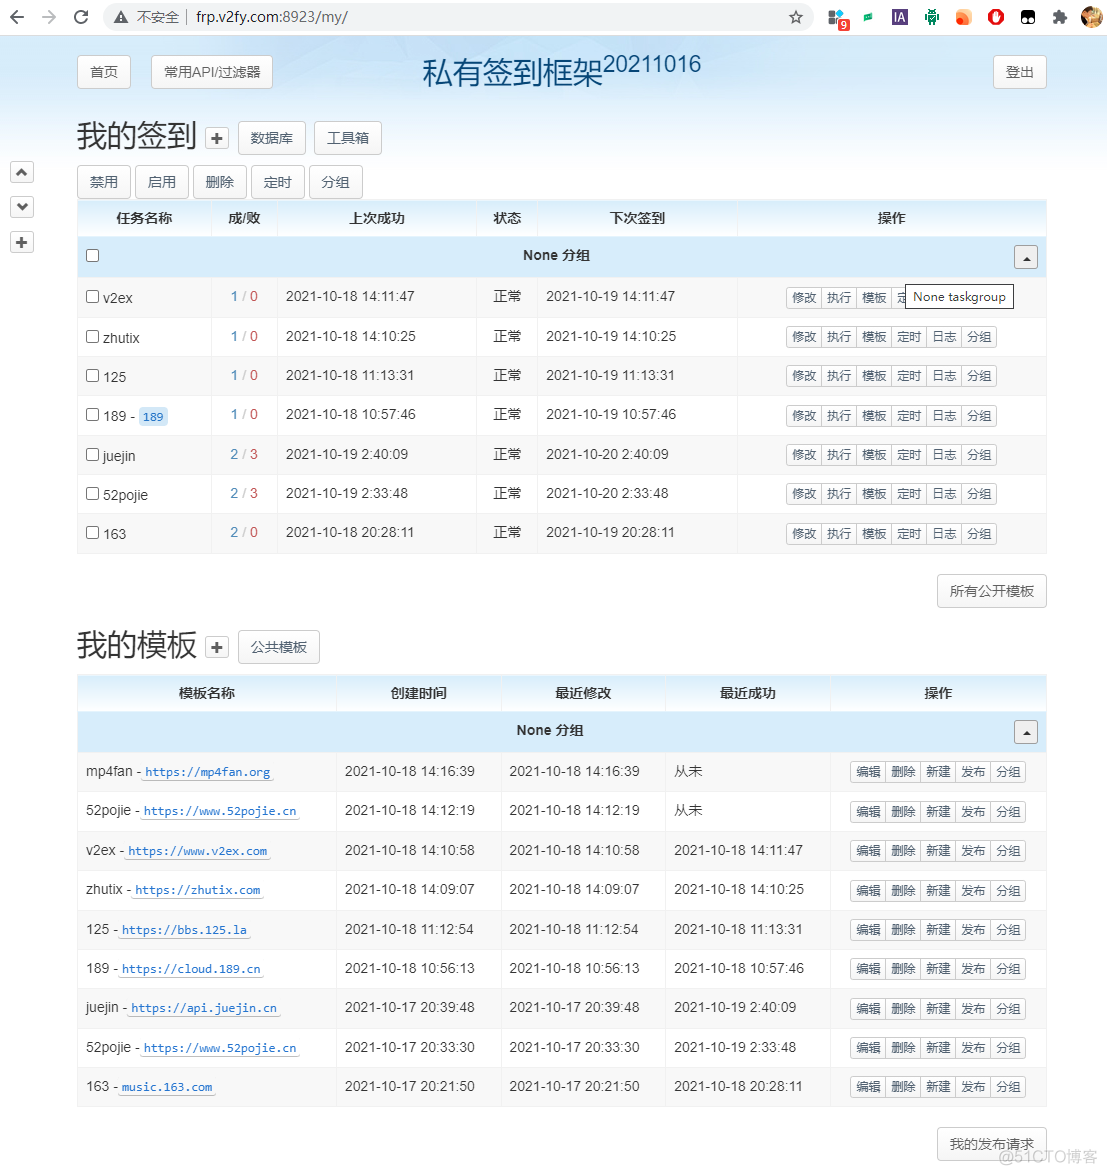The image size is (1107, 1175).
Task: Click the insecure site warning icon
Action: 121,16
